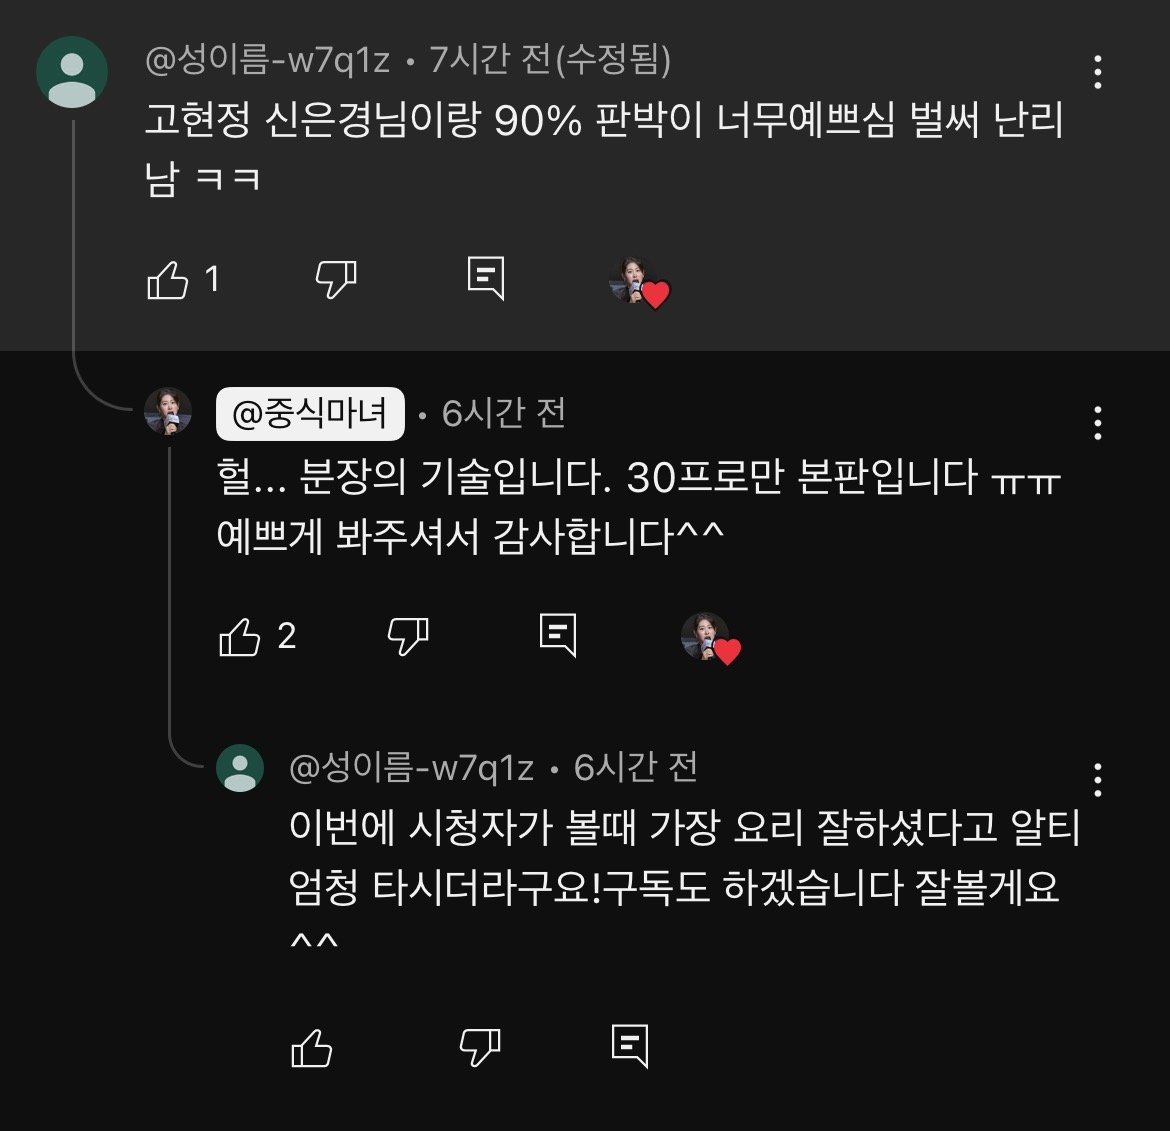Dislike @중식마녀's reply comment

tap(409, 636)
